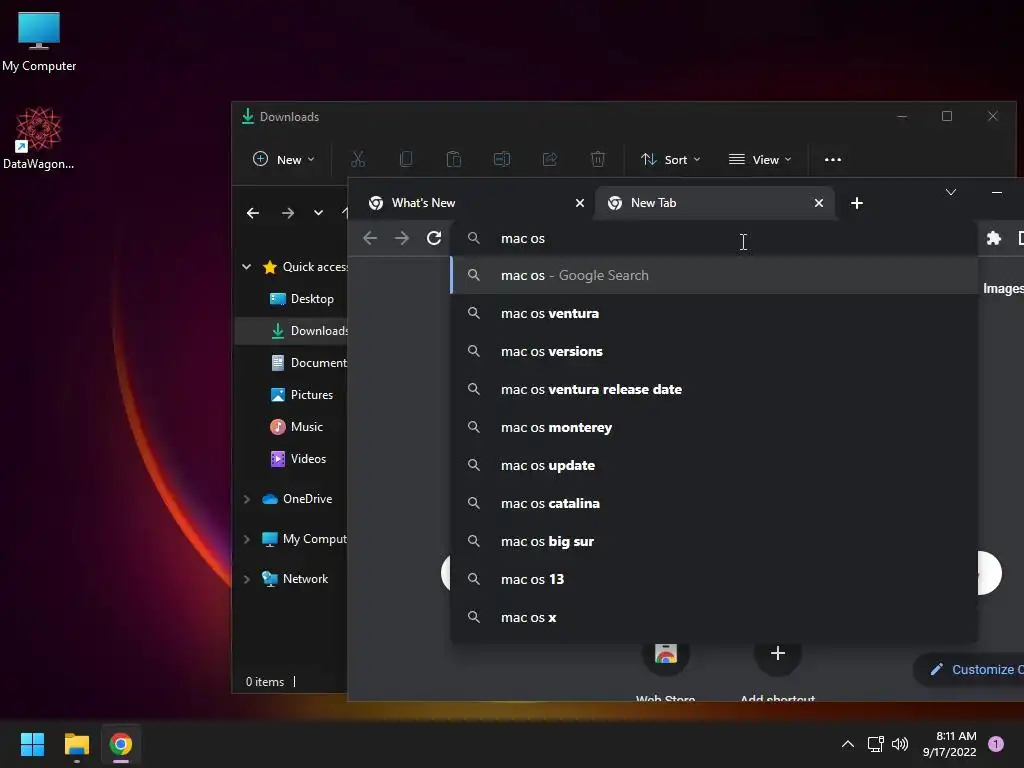Close the New Tab tab

819,203
